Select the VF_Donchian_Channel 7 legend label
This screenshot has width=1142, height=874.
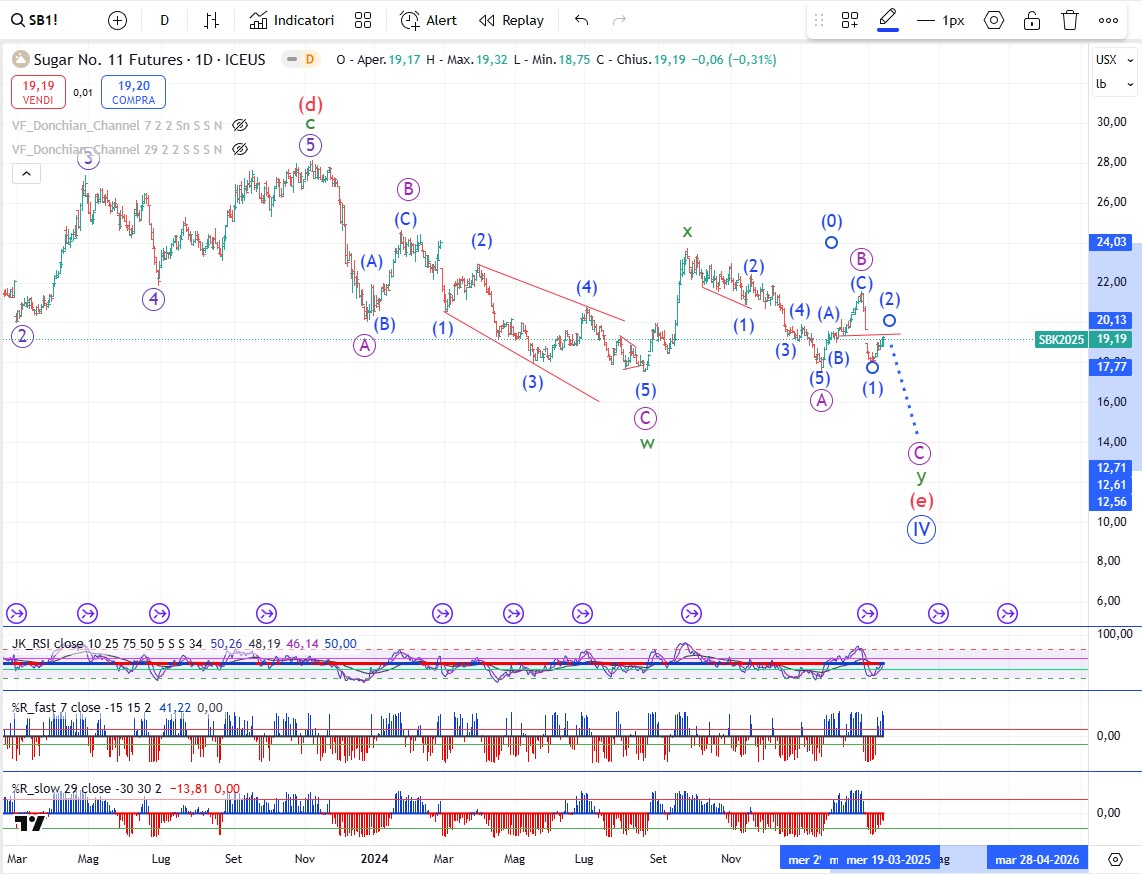[117, 125]
